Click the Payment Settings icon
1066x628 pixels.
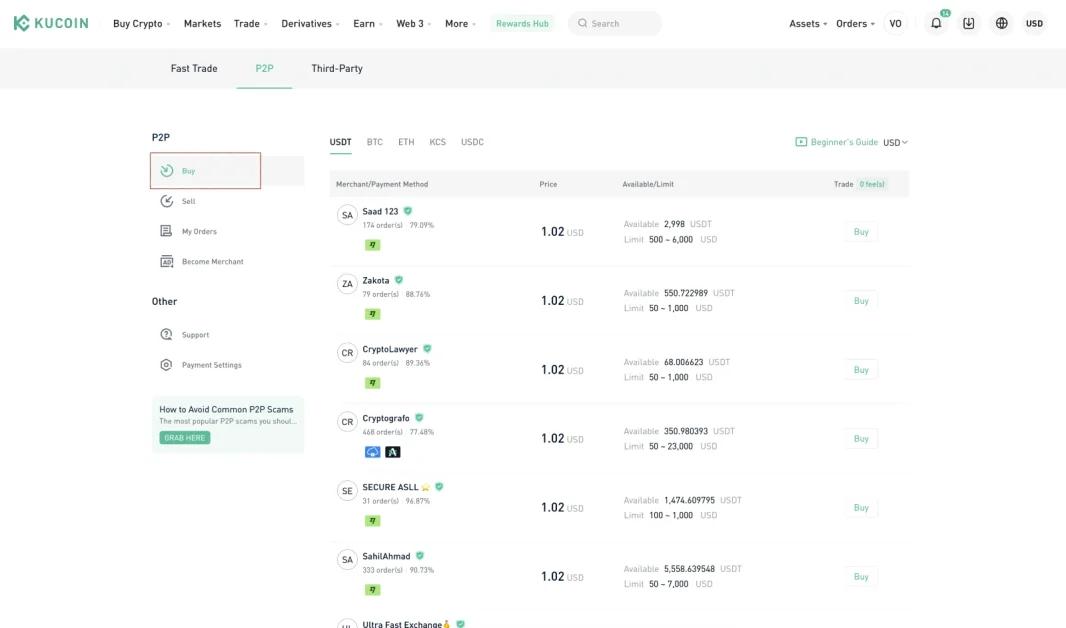[x=167, y=365]
